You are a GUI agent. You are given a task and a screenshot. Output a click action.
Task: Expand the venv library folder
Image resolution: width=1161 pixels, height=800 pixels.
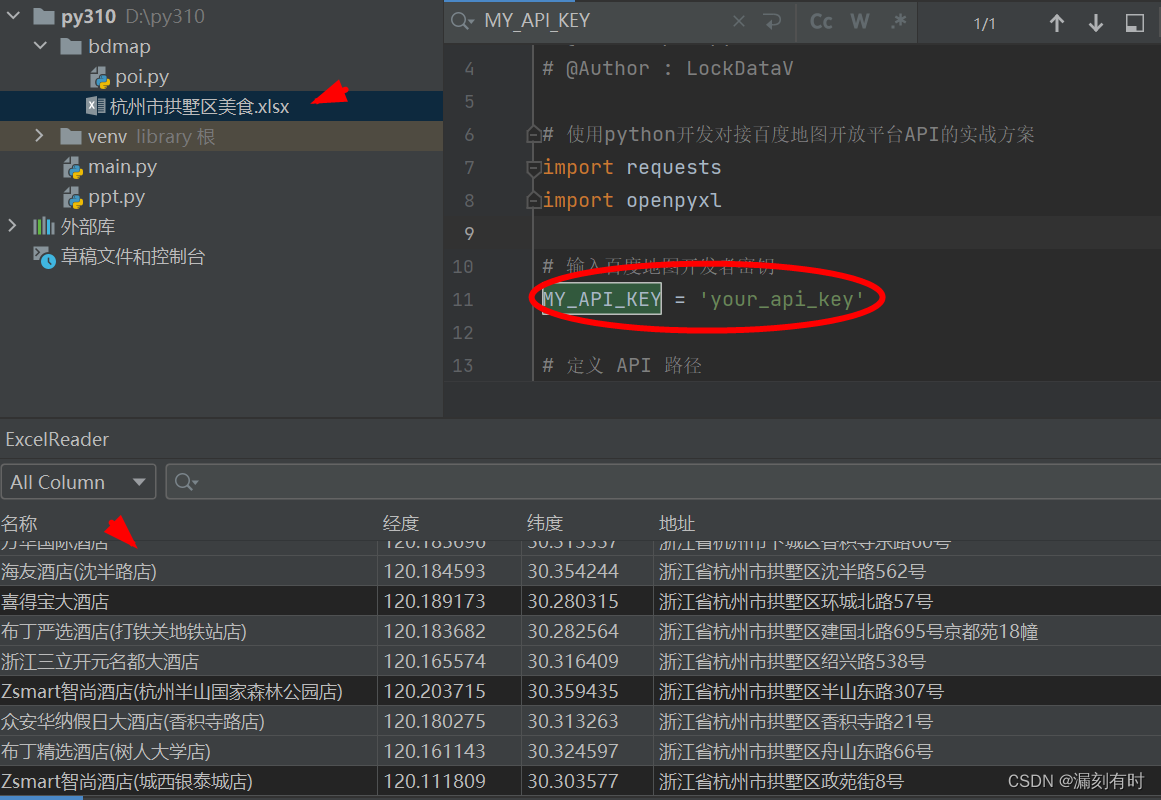point(39,136)
